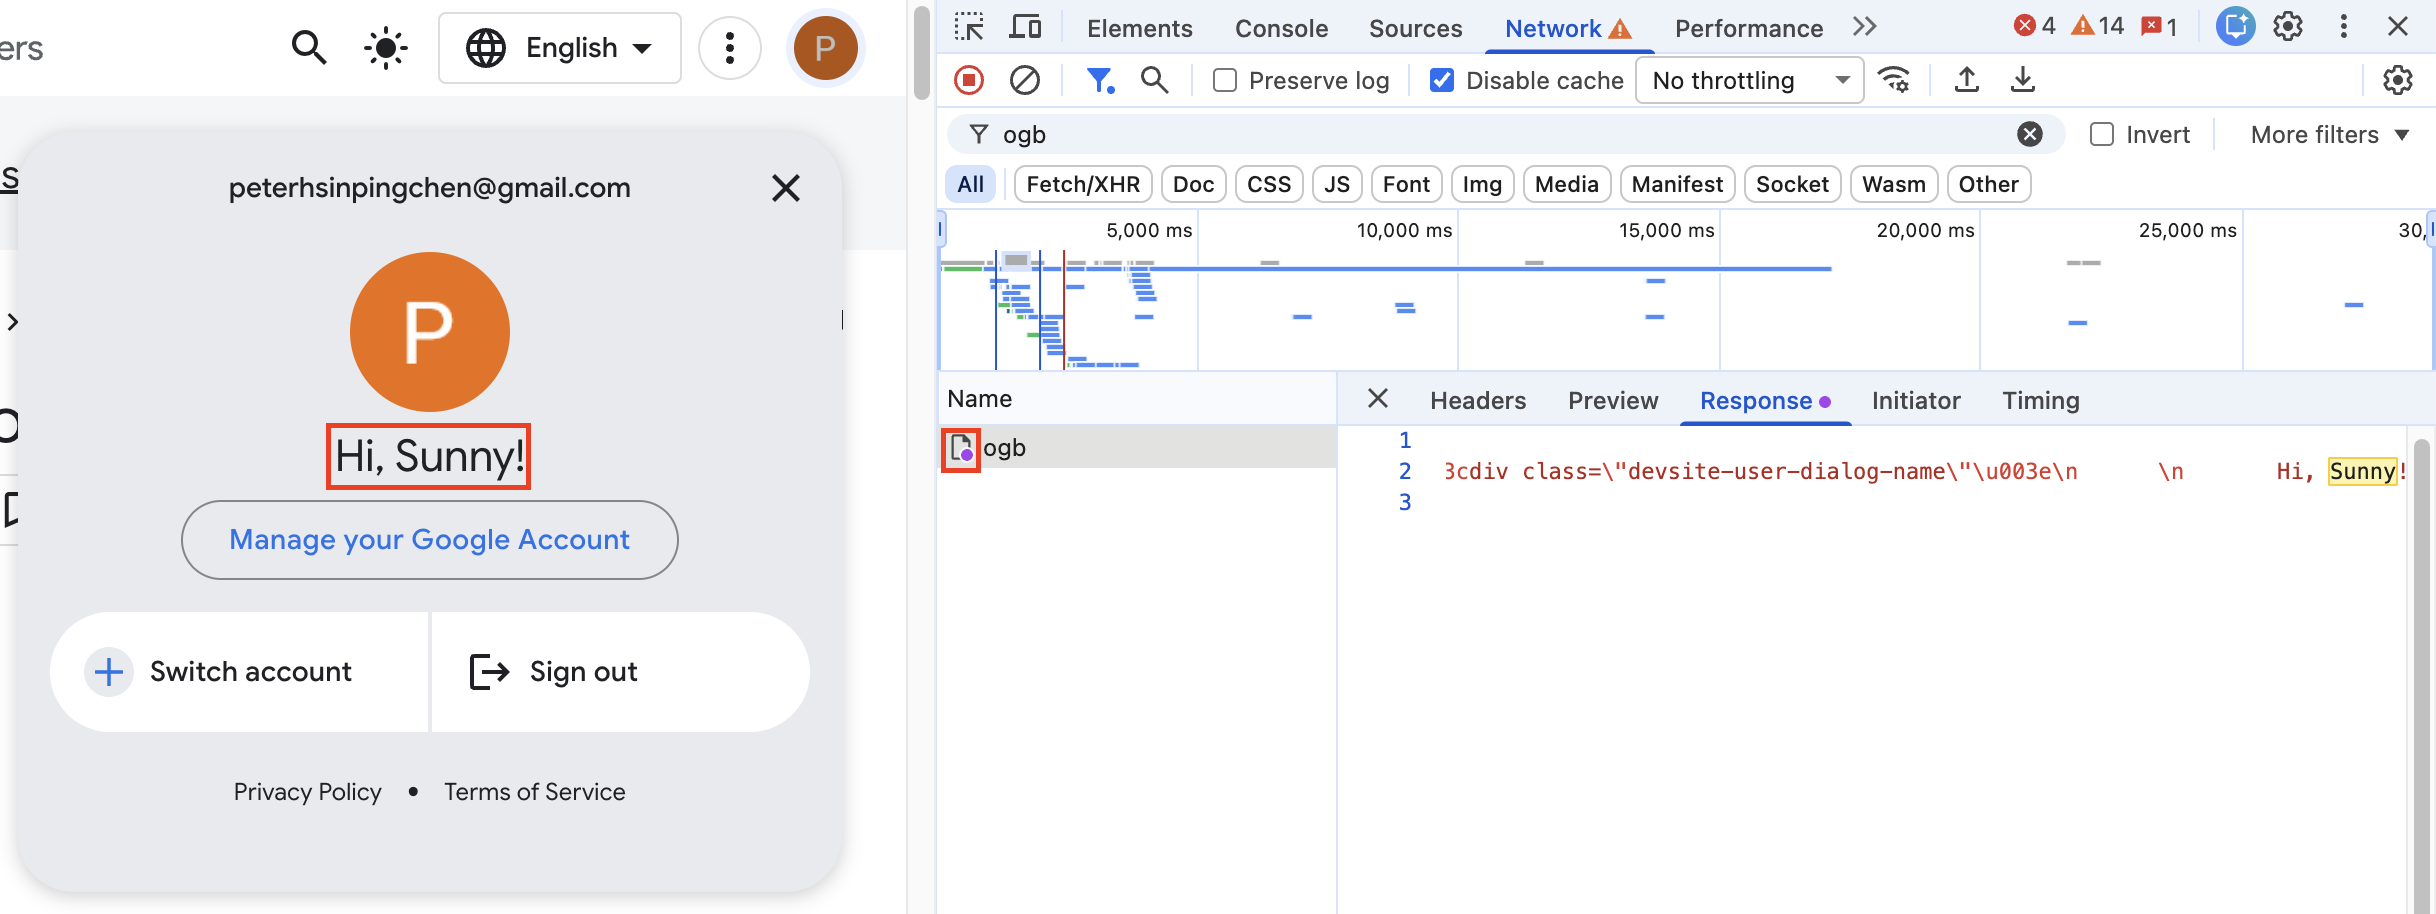Show more DevTools tabs chevron
Screen dimensions: 2436x914
click(1864, 27)
